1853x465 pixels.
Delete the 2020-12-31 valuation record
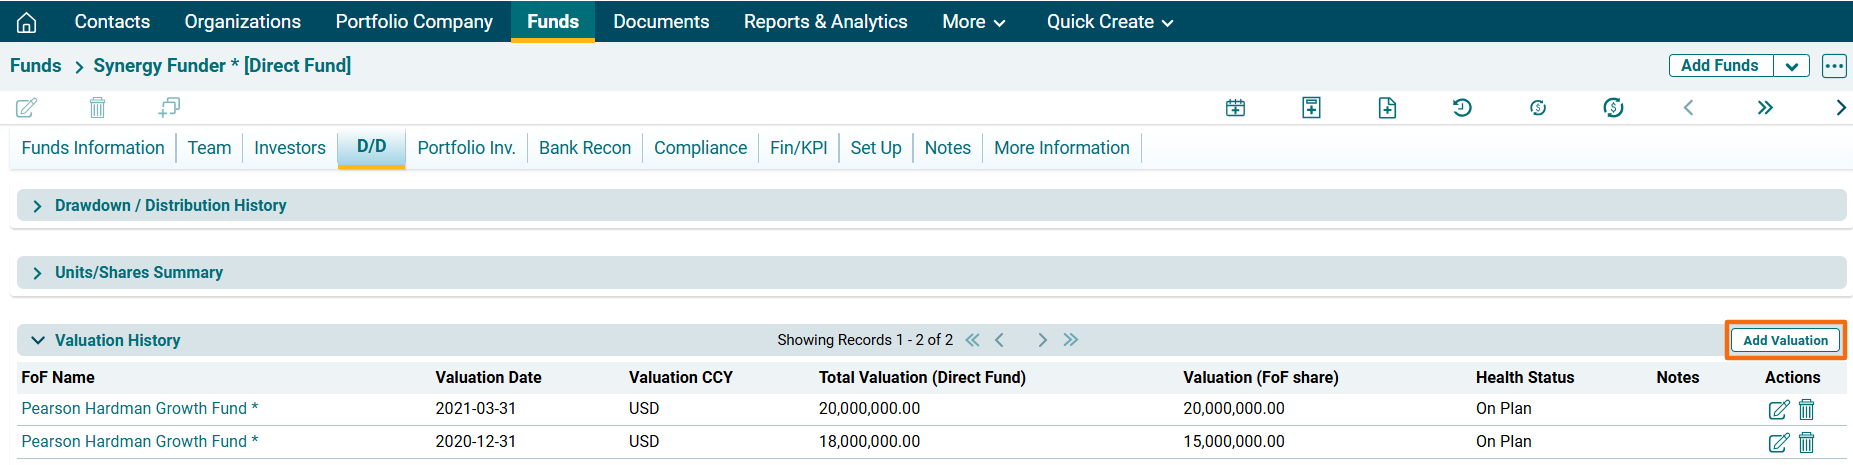(x=1806, y=442)
